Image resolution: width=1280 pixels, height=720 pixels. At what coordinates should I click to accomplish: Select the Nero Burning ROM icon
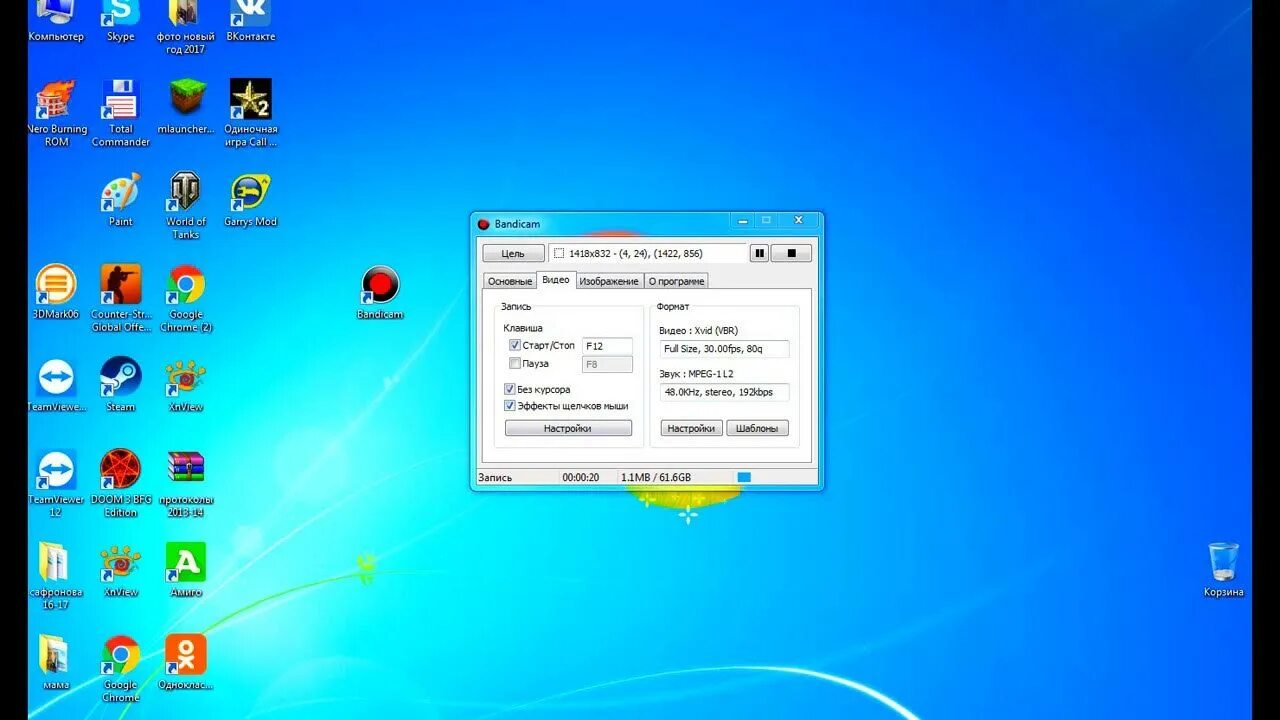[56, 114]
